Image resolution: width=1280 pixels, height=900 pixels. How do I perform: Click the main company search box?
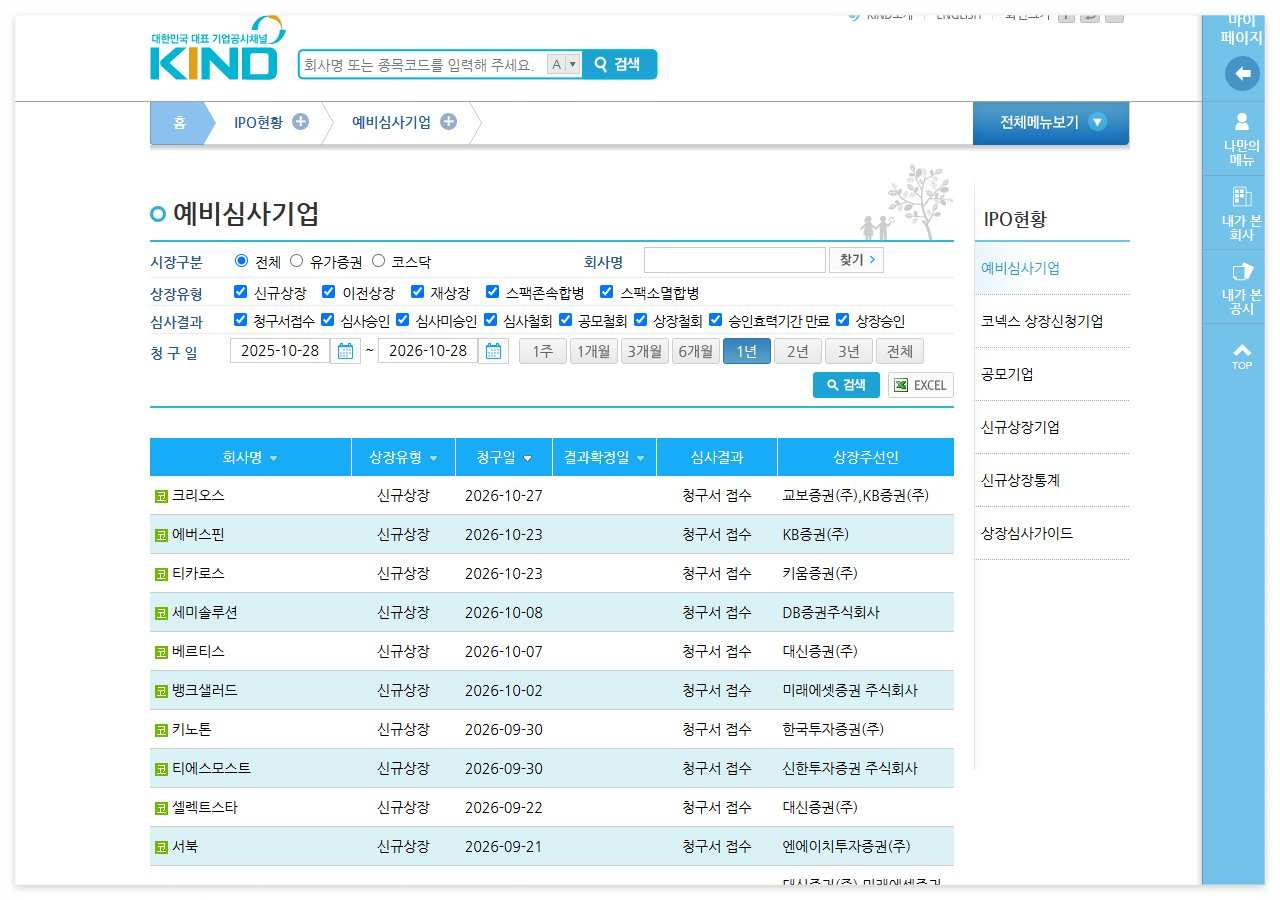(x=423, y=64)
